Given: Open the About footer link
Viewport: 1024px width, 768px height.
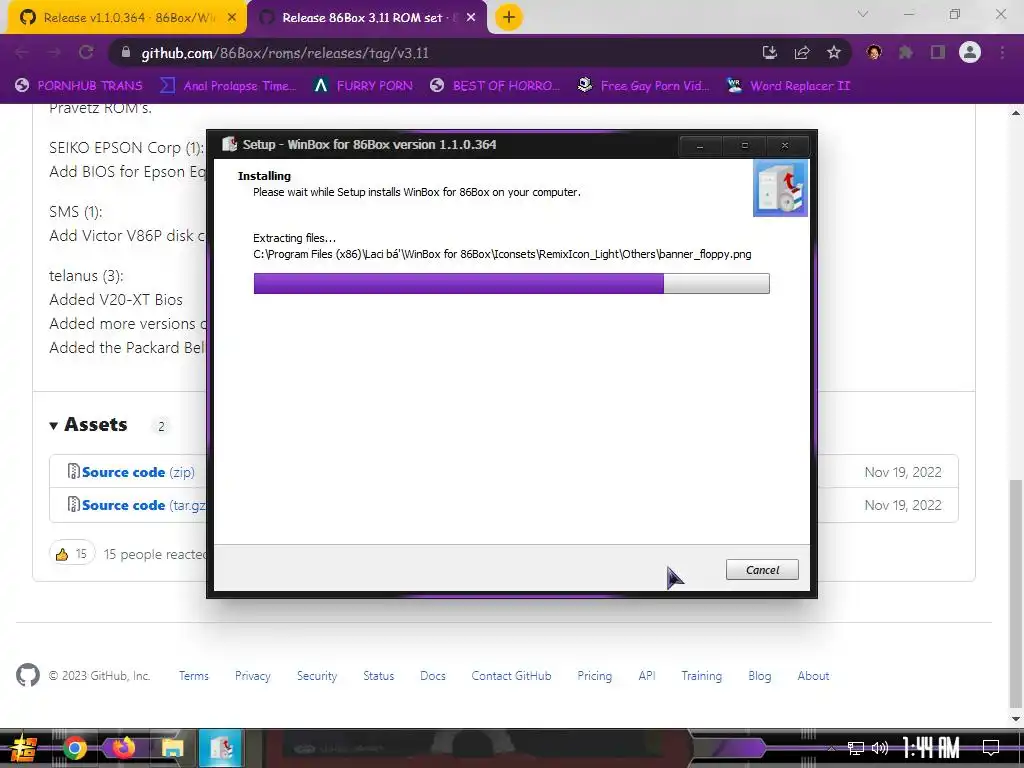Looking at the screenshot, I should click(813, 676).
